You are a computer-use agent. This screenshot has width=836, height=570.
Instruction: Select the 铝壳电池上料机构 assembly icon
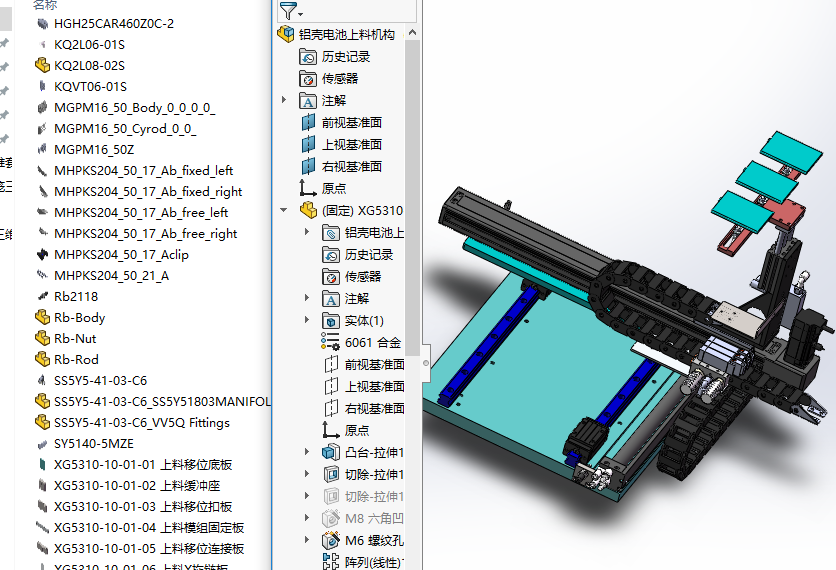(x=286, y=35)
